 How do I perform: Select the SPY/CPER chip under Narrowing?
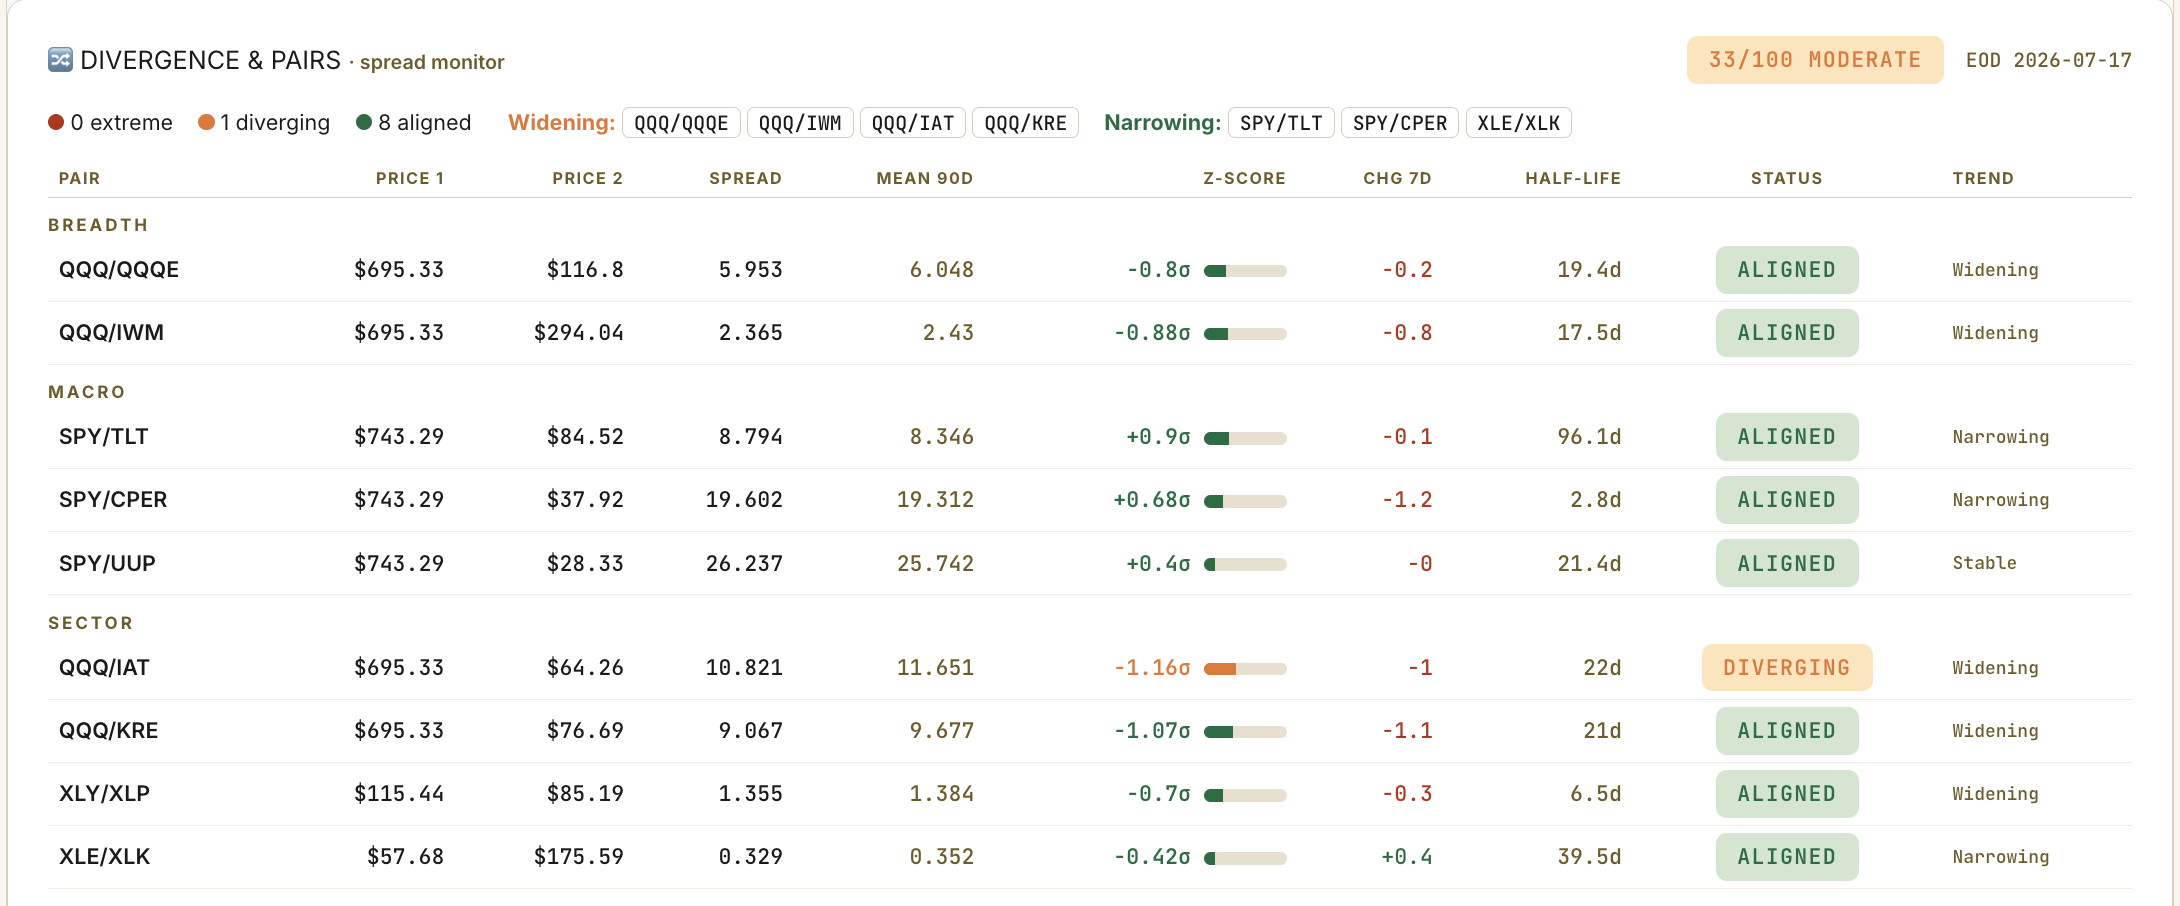point(1400,123)
